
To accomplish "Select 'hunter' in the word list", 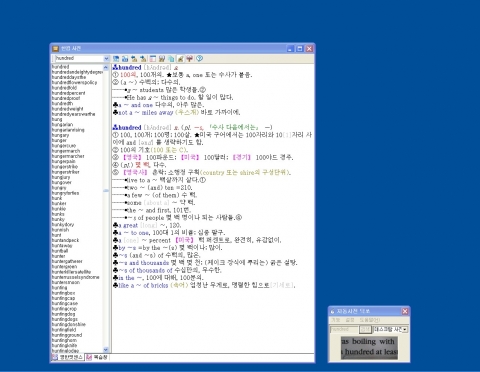I will [59, 256].
